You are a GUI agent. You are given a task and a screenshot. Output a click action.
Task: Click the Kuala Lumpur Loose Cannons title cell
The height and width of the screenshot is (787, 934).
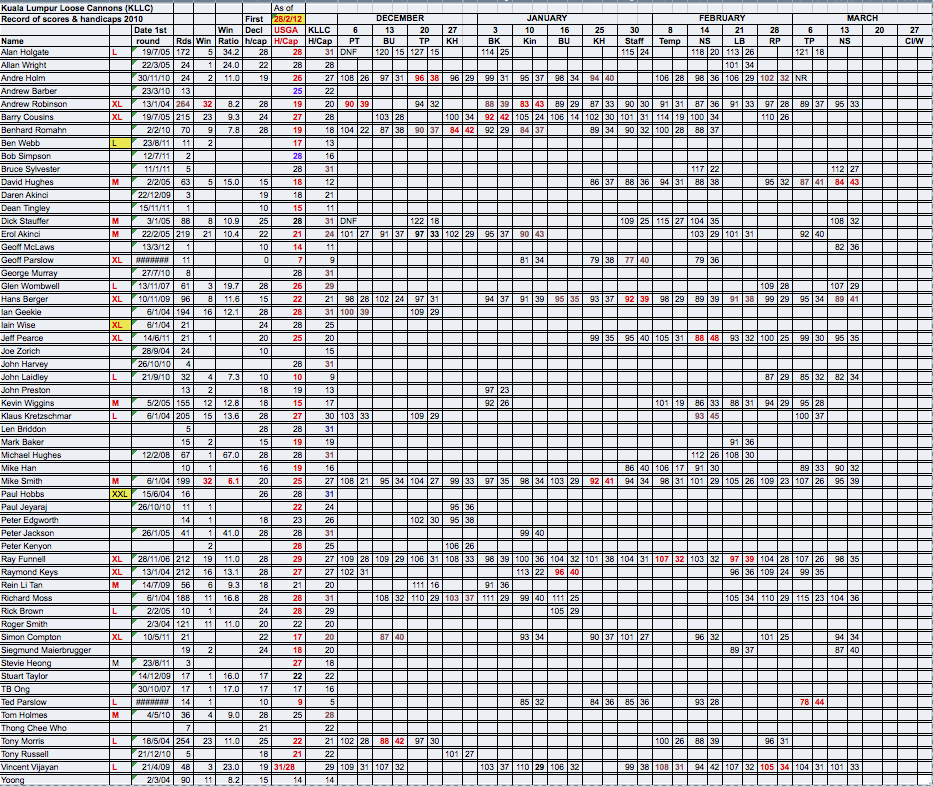coord(60,8)
